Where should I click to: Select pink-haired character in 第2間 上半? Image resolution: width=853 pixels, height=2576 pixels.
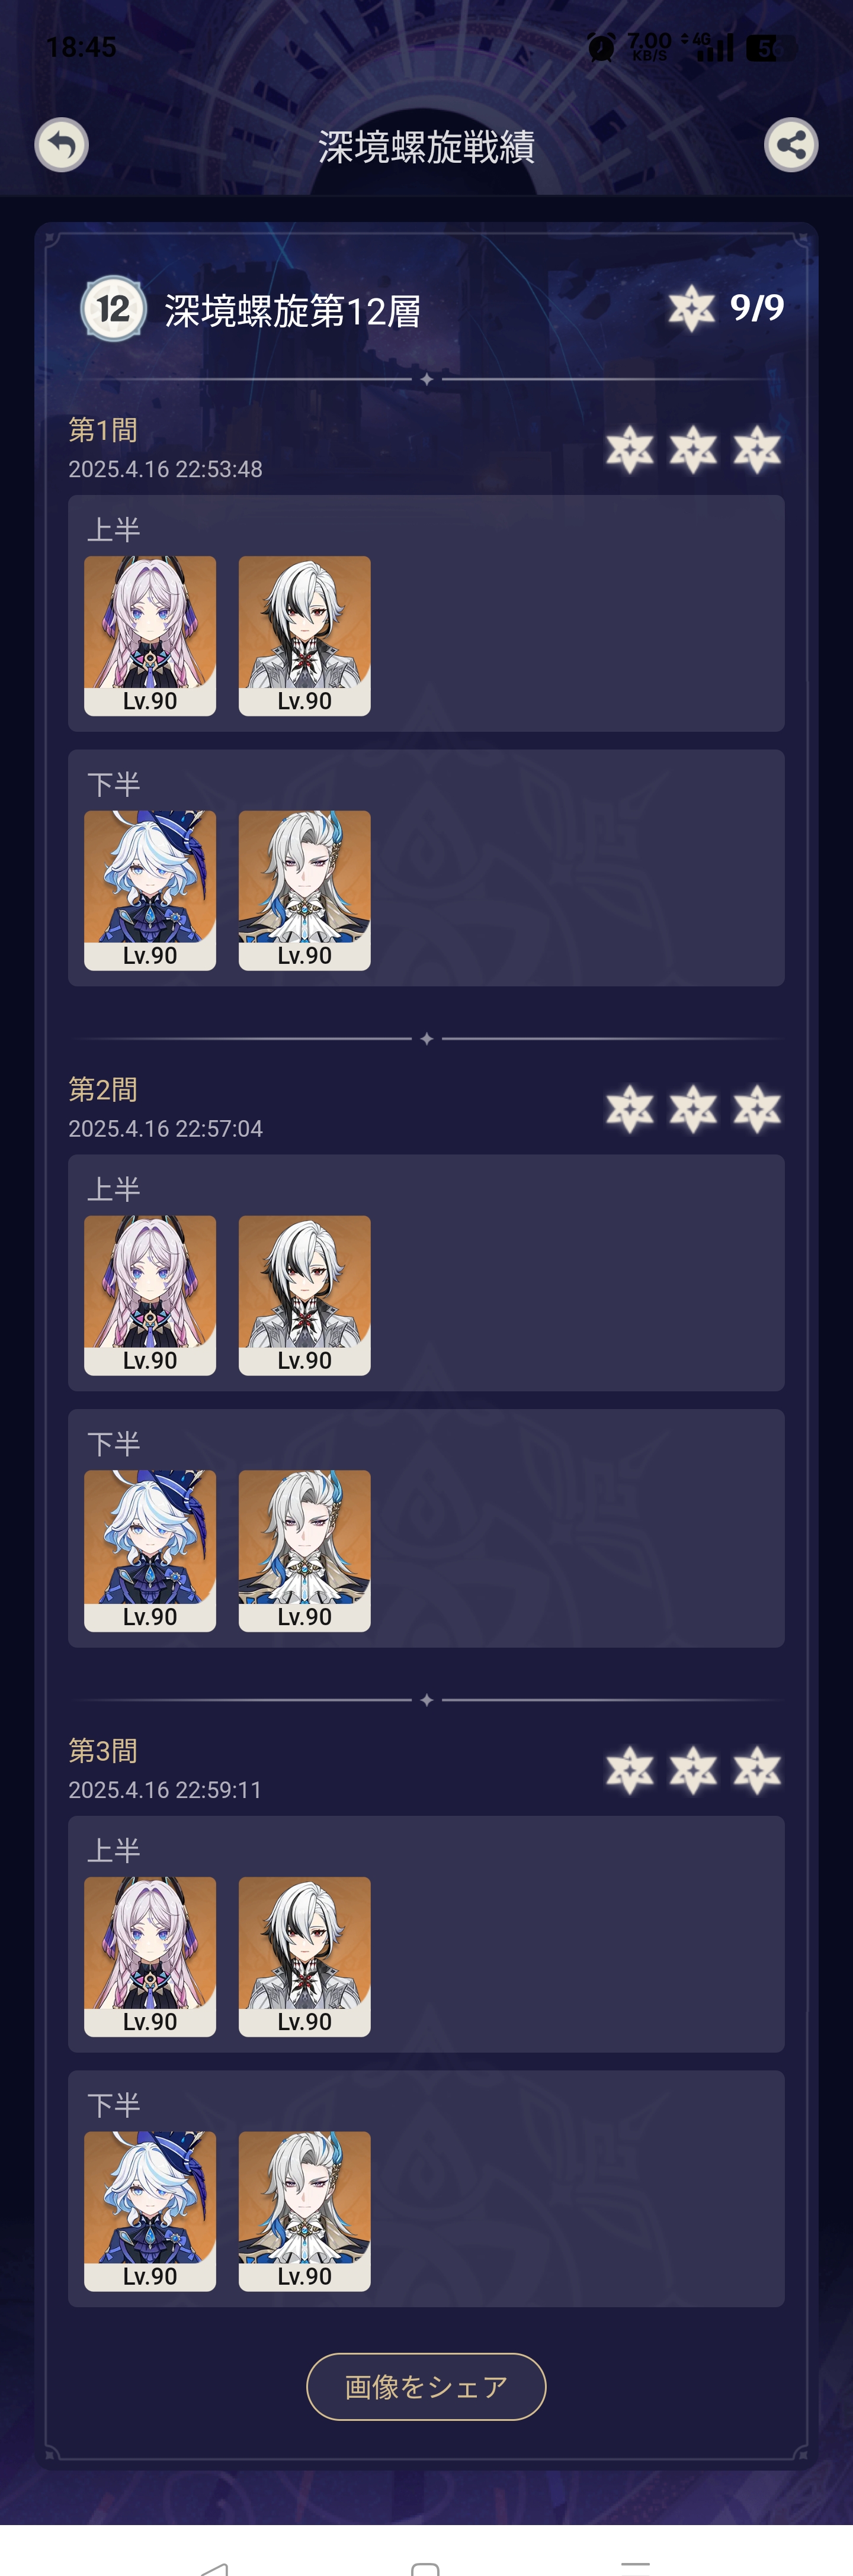(150, 1295)
